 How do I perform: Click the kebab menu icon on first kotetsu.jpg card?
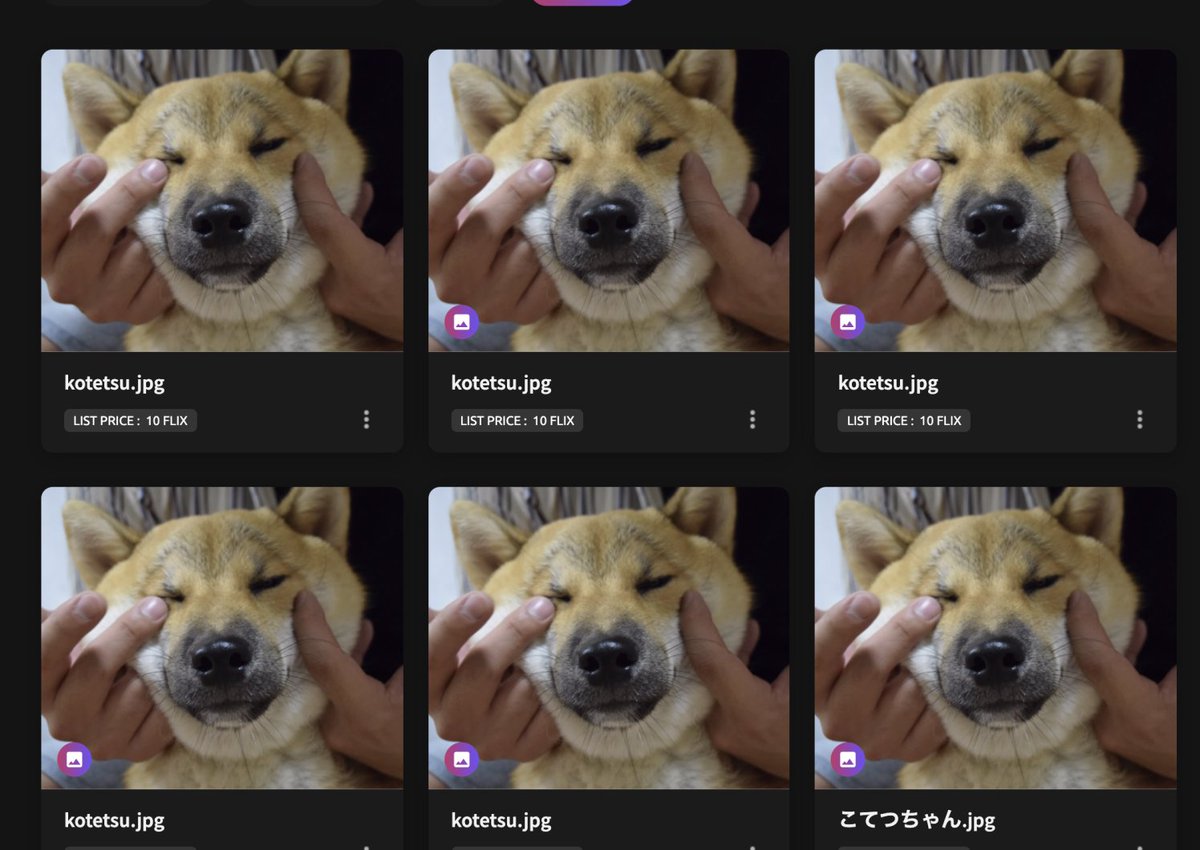[x=365, y=419]
